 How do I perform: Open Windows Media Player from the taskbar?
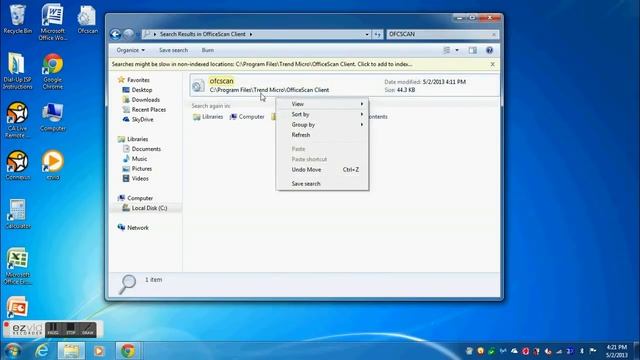[x=99, y=351]
